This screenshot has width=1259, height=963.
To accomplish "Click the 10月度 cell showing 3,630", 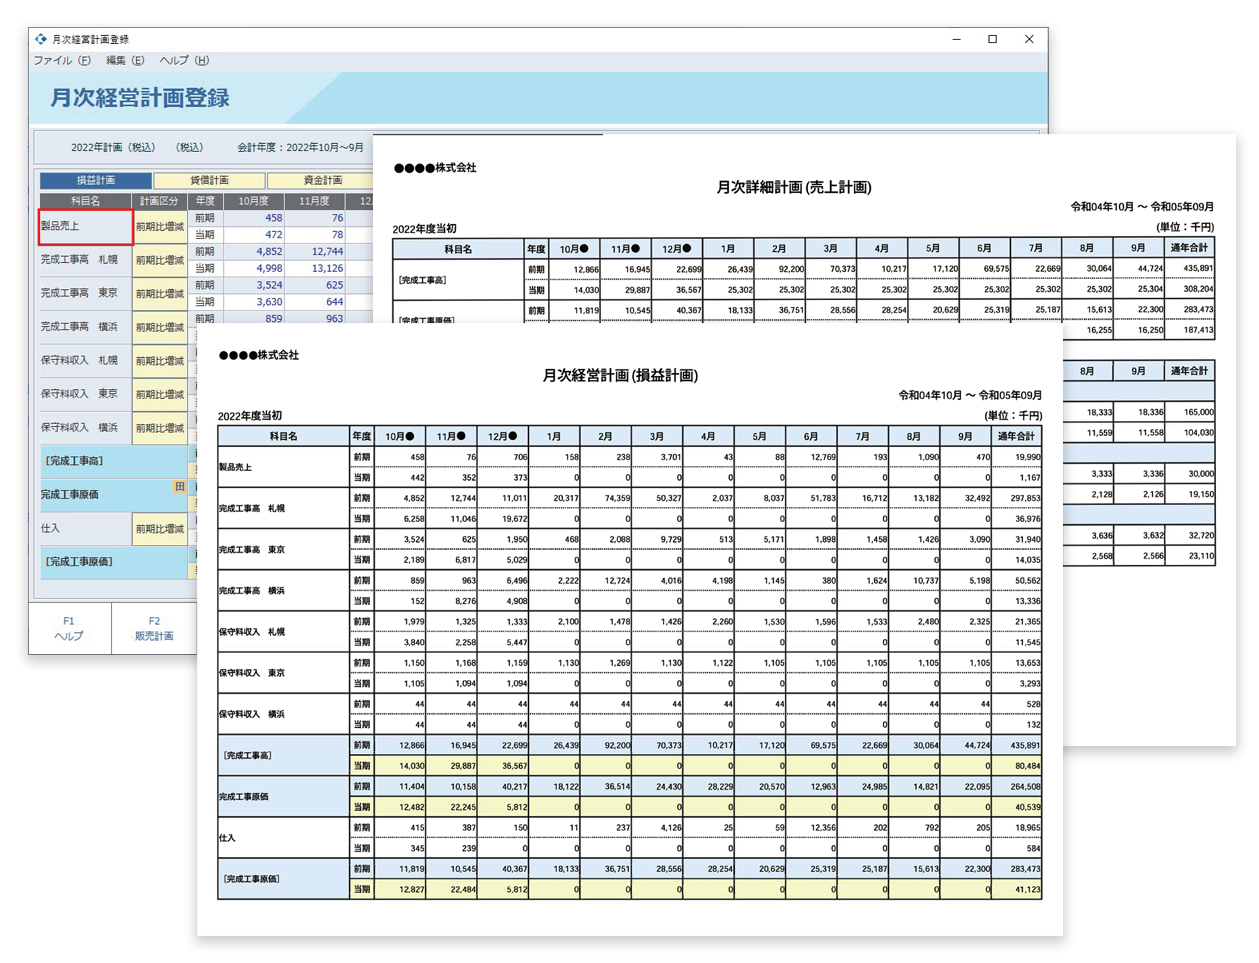I will [x=254, y=302].
